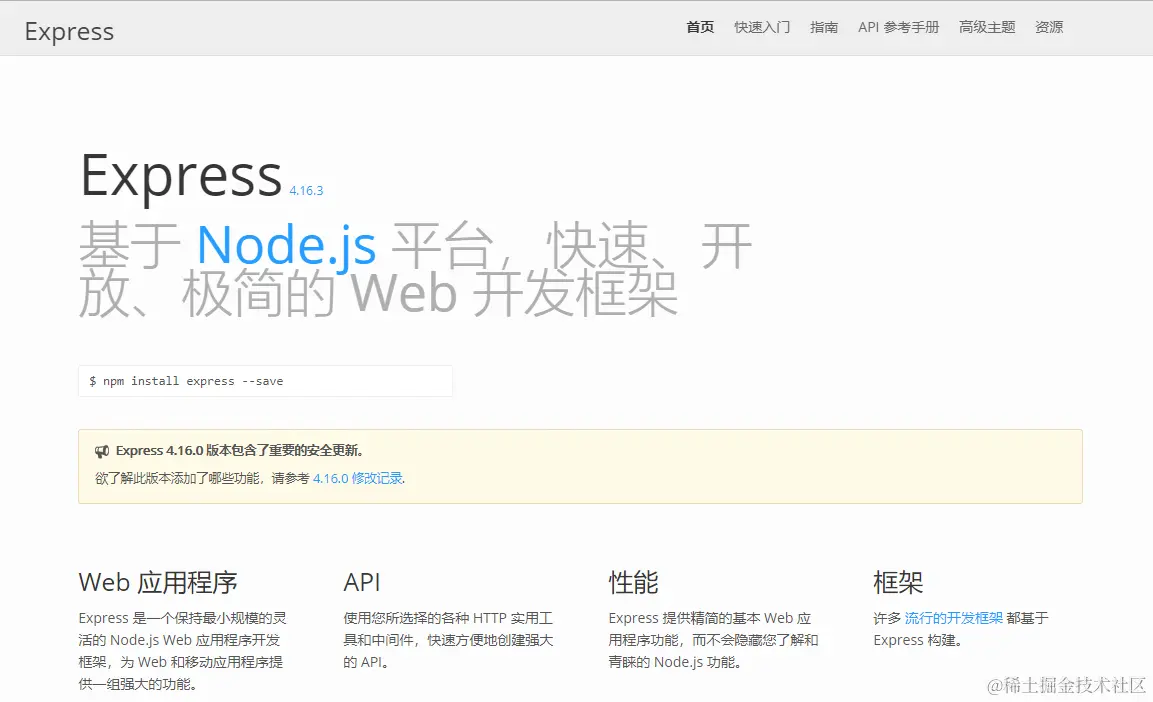Follow the blue Node.js headline link
The height and width of the screenshot is (702, 1153).
pos(287,245)
